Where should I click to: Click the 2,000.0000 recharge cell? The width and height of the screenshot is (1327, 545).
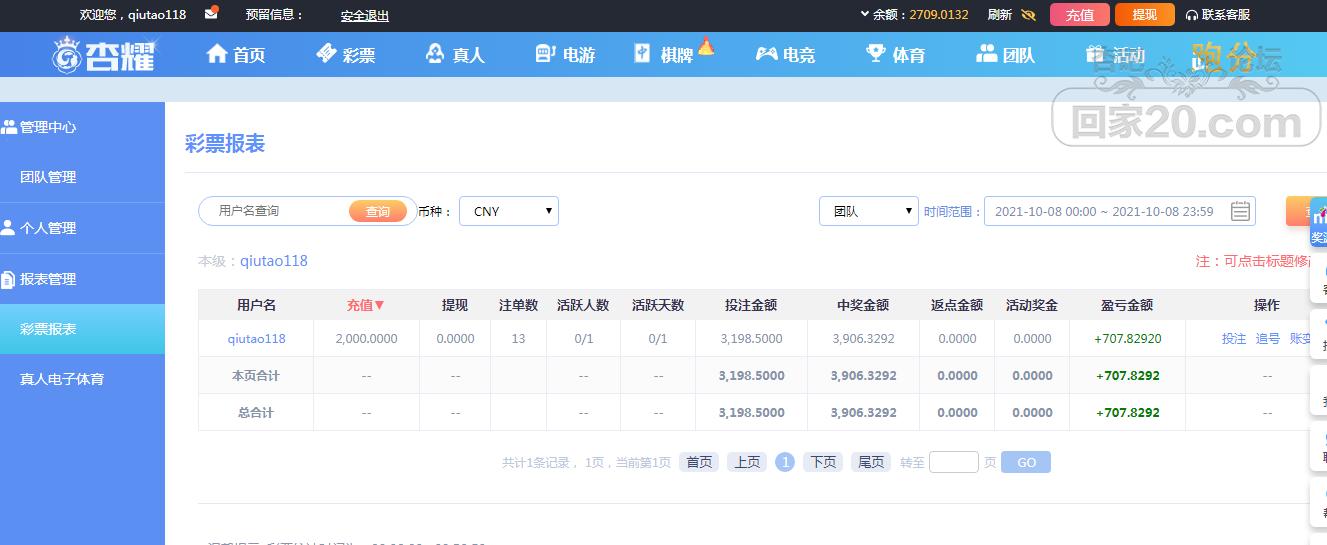coord(366,339)
